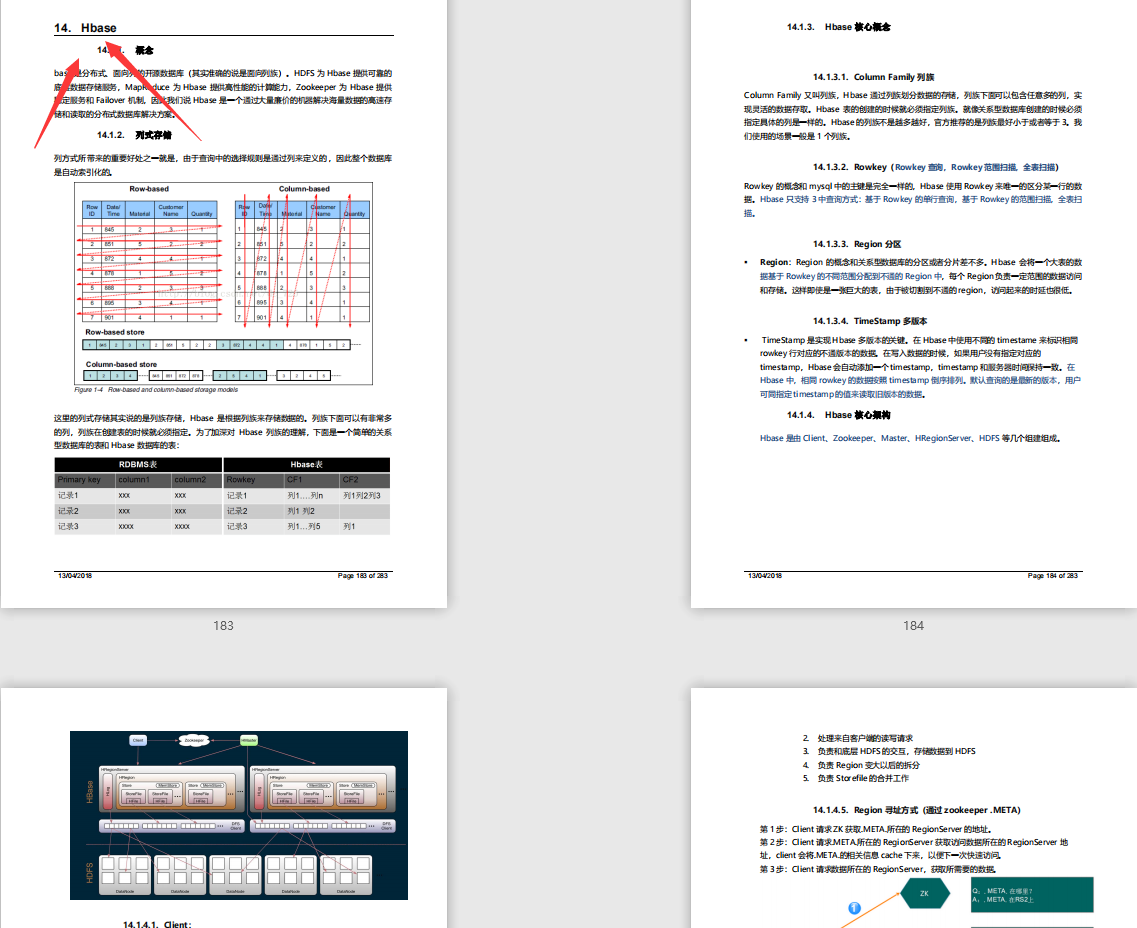Click the vertical 'HBase' label in the diagram
This screenshot has height=928, width=1137.
[89, 792]
